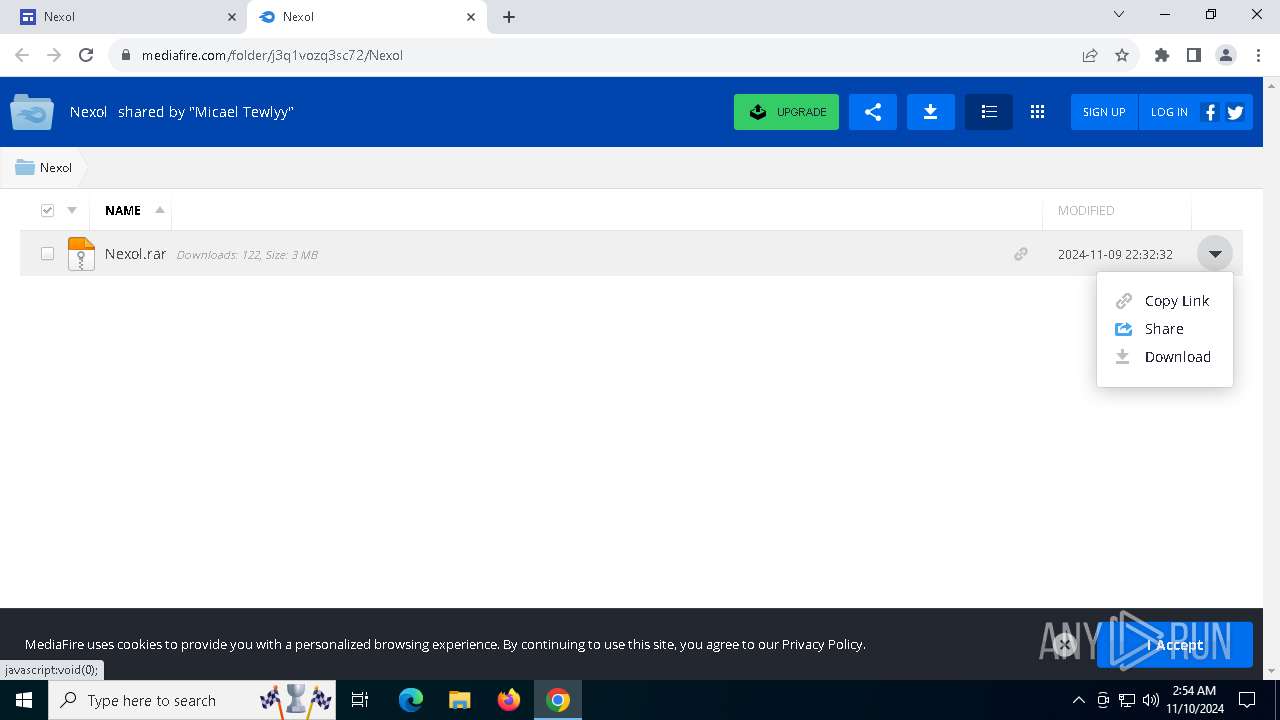Screen dimensions: 1280x720
Task: Check the Nexol.rar row checkbox
Action: (x=47, y=254)
